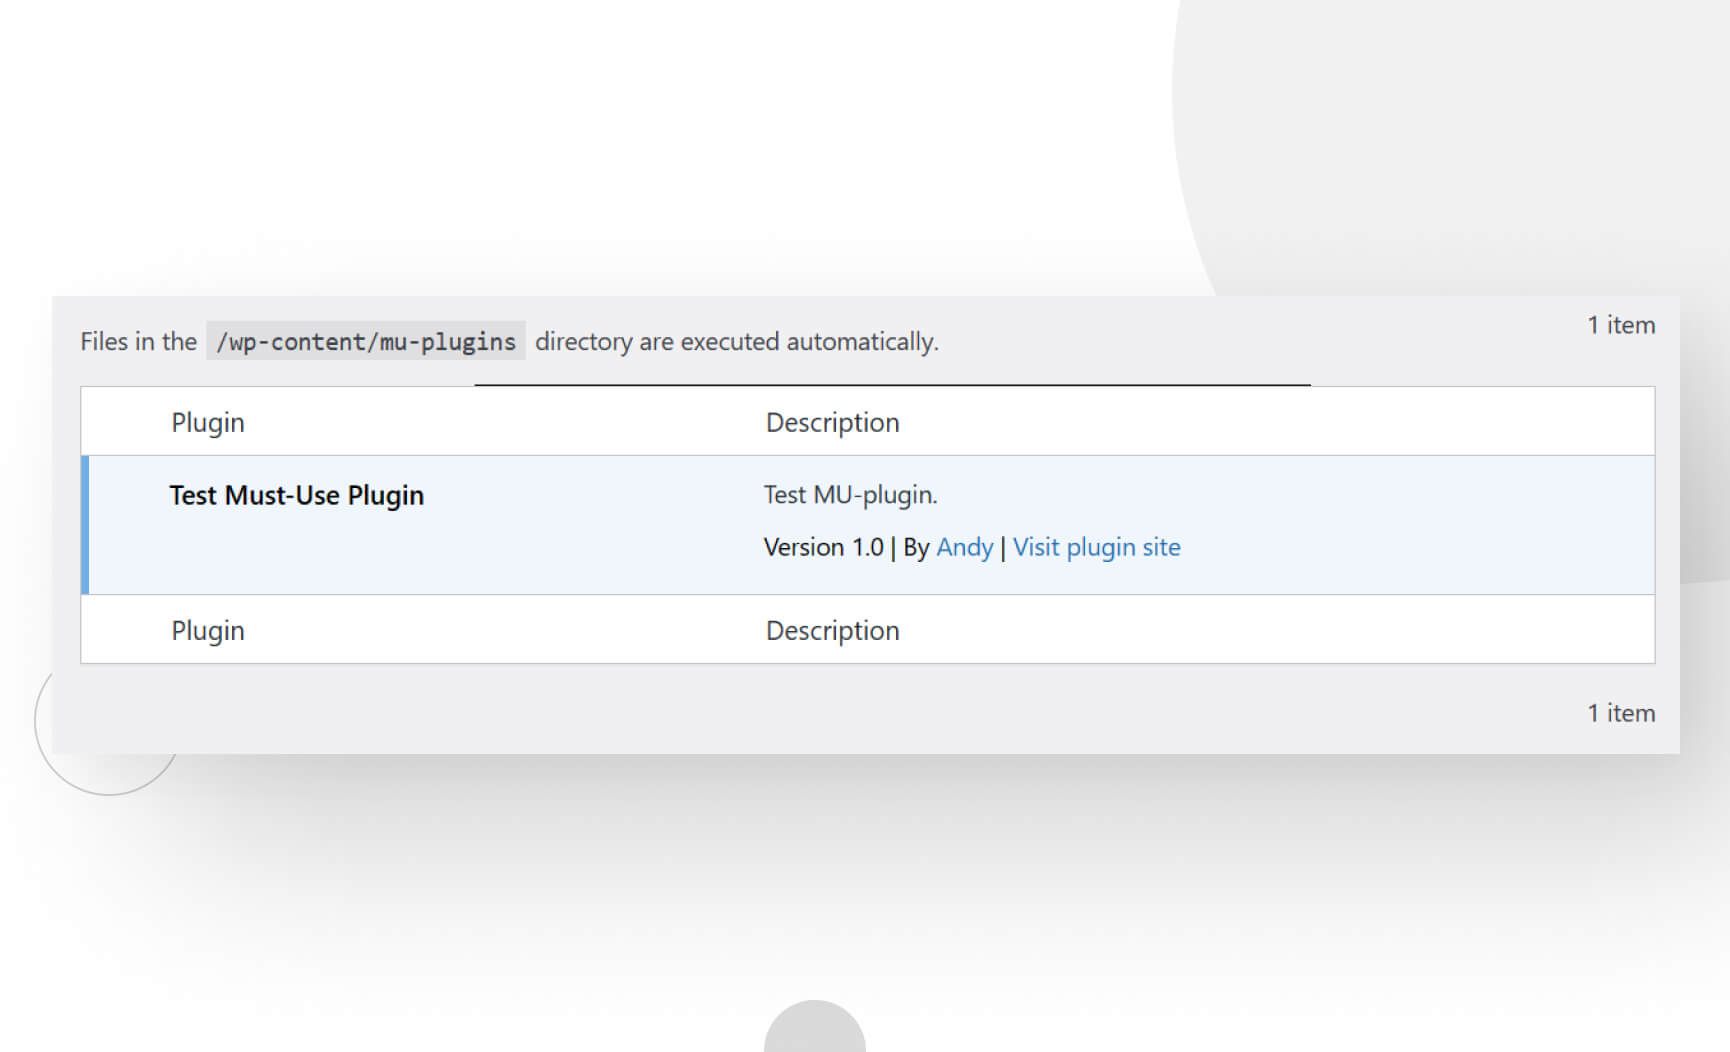This screenshot has width=1730, height=1052.
Task: Click the Test Must-Use Plugin name
Action: (296, 495)
